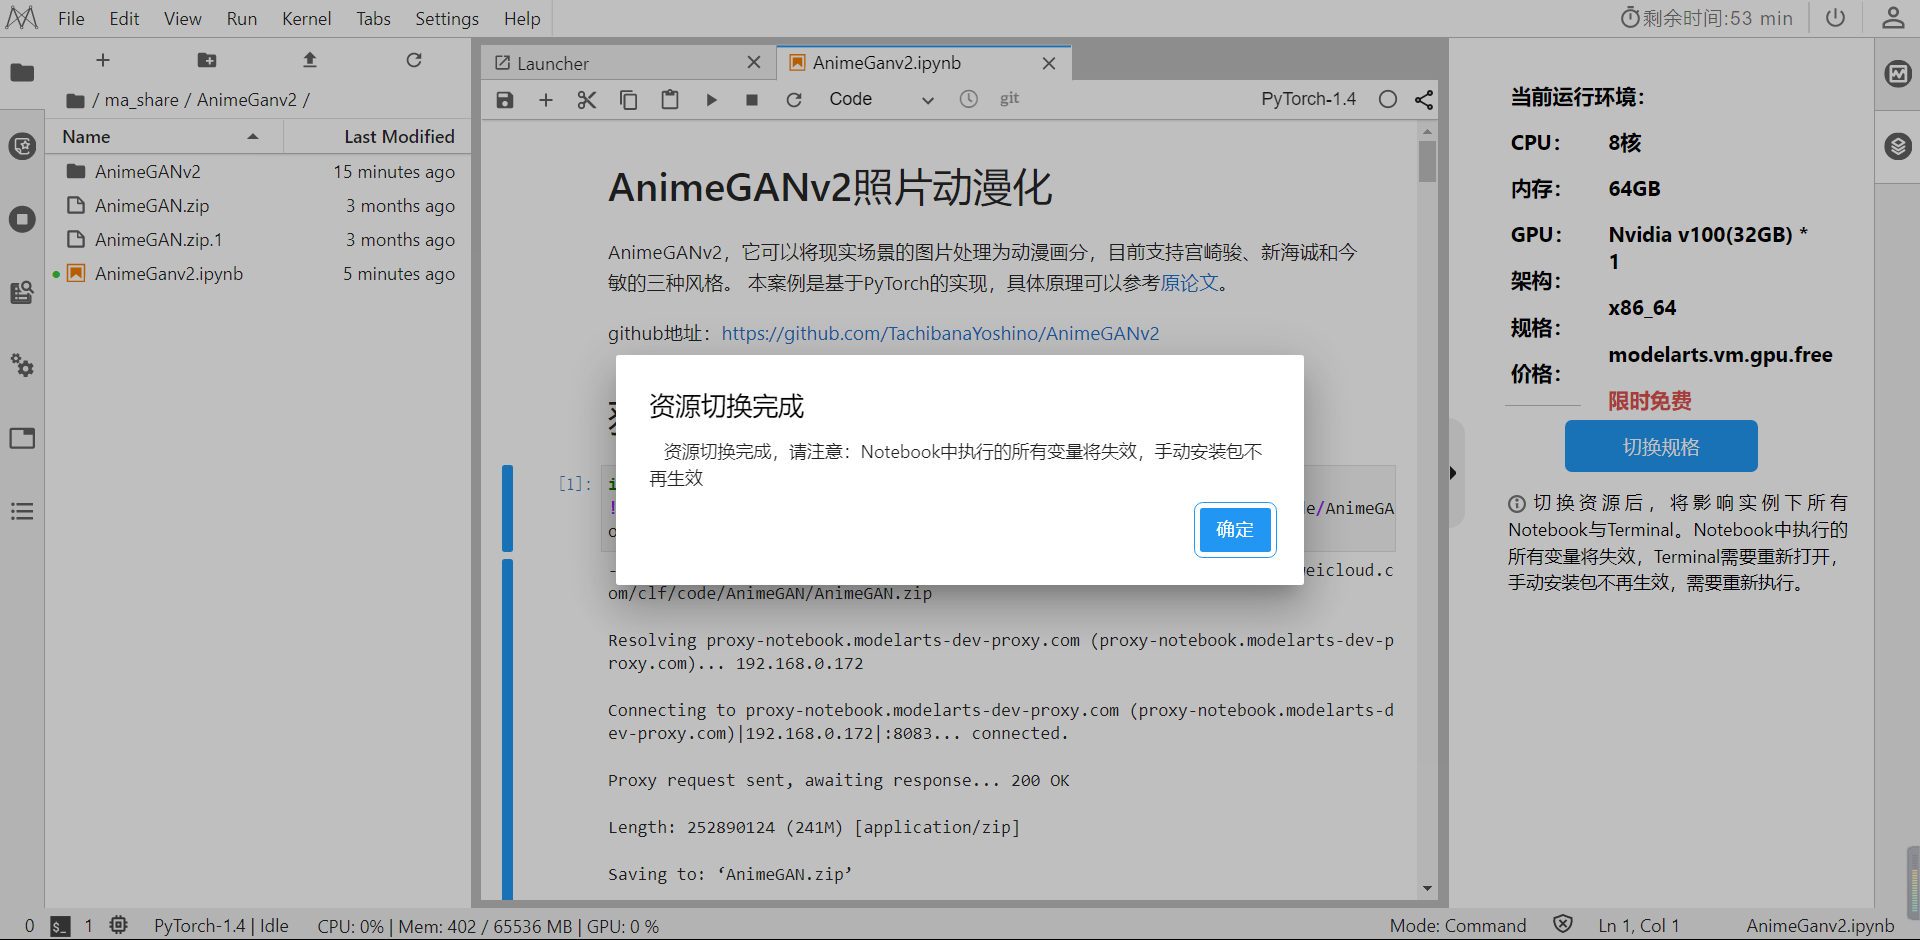Create a new folder in file browser
Screen dimensions: 1920x940
coord(207,60)
